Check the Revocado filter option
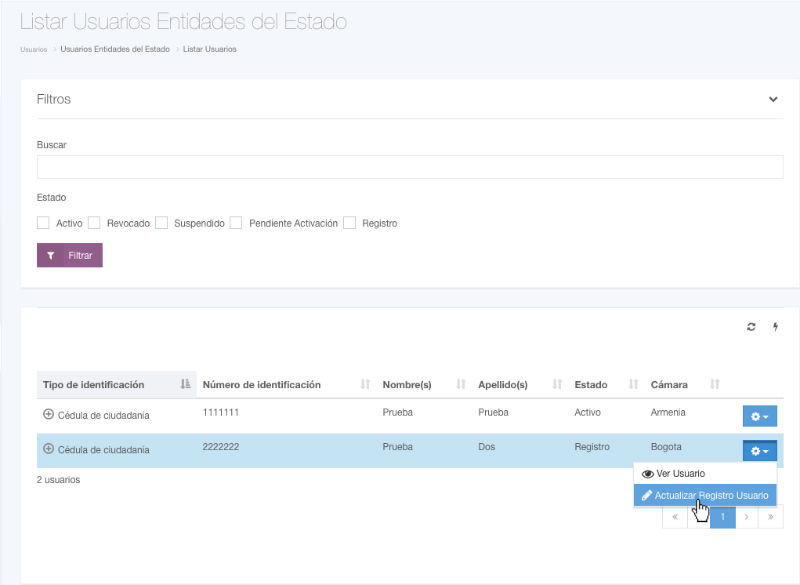Screen dimensions: 800x585 tap(94, 223)
